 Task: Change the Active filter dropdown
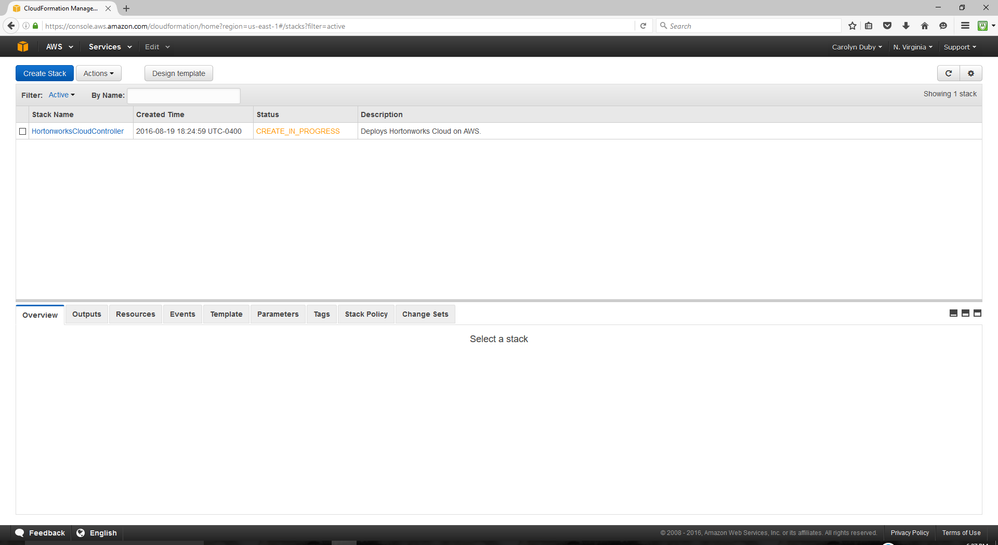[62, 95]
